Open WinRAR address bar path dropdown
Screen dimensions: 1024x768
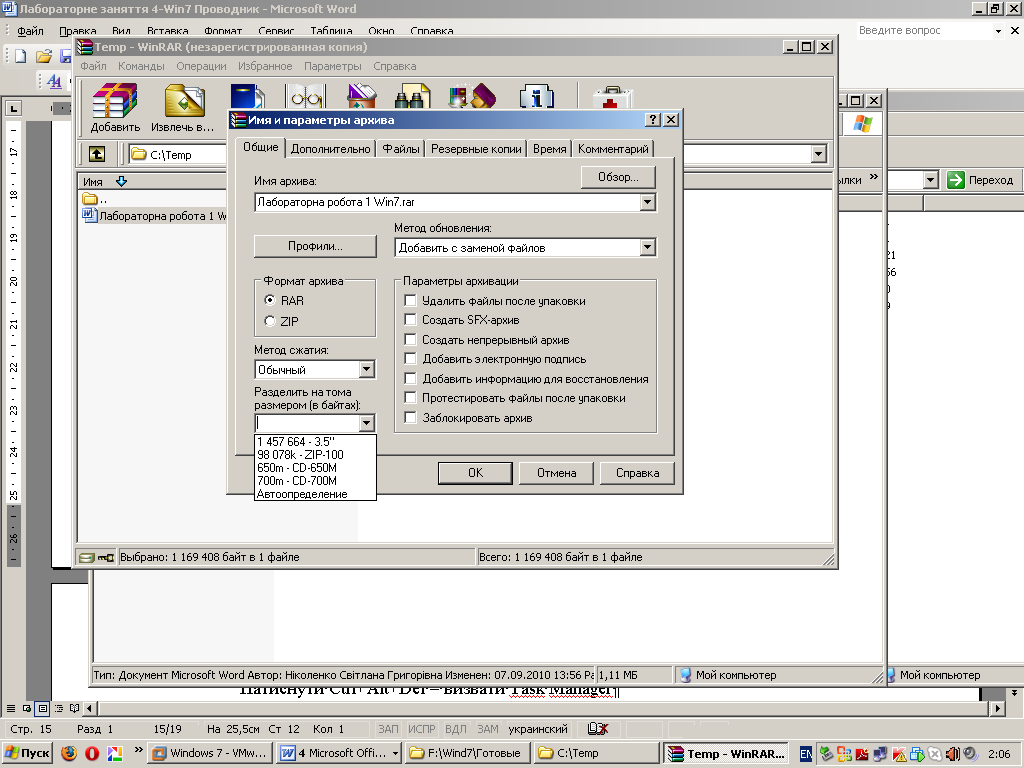coord(818,154)
